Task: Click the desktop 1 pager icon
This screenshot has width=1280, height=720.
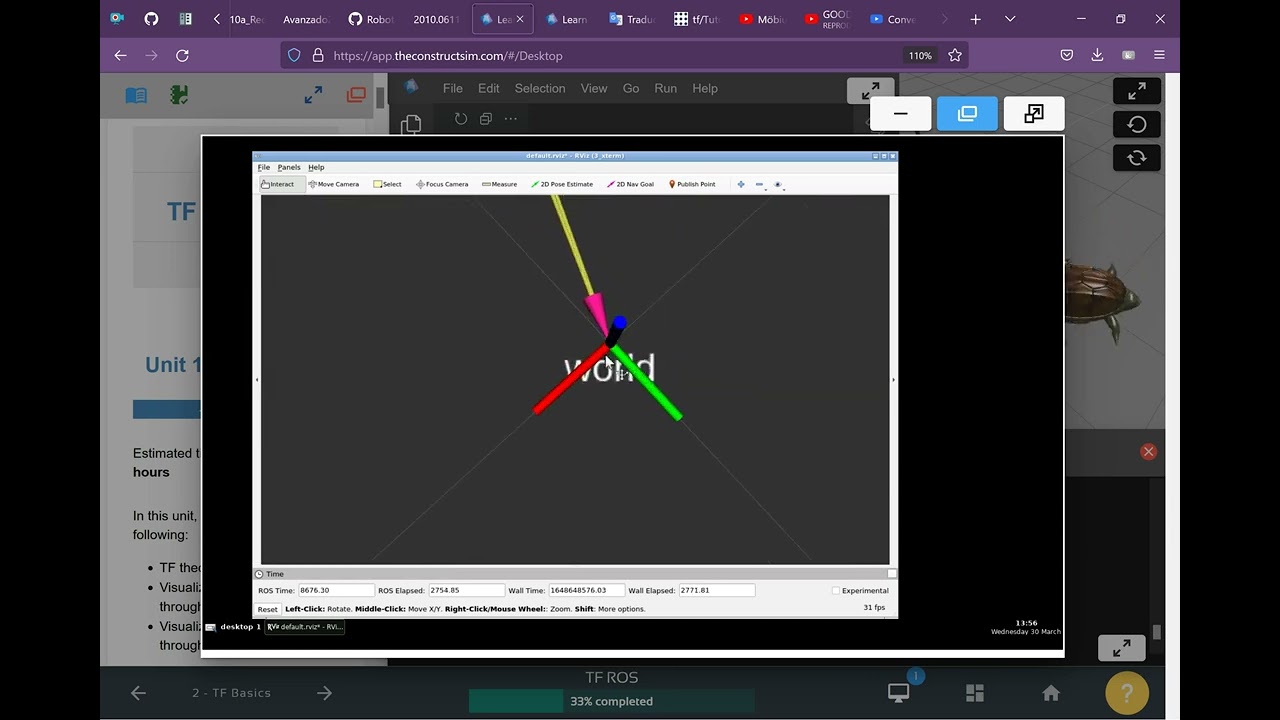Action: click(211, 627)
